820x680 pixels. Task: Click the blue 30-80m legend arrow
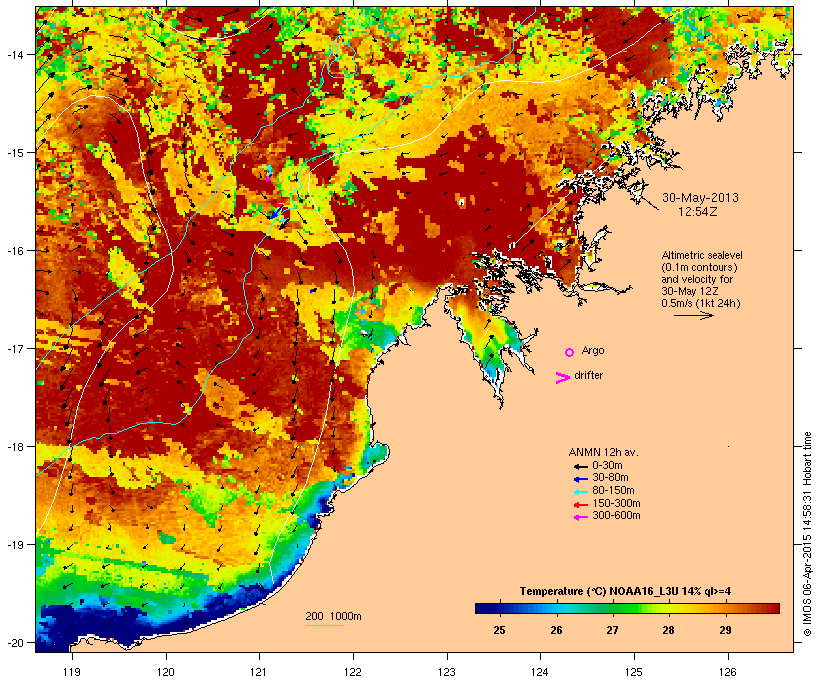pyautogui.click(x=580, y=479)
